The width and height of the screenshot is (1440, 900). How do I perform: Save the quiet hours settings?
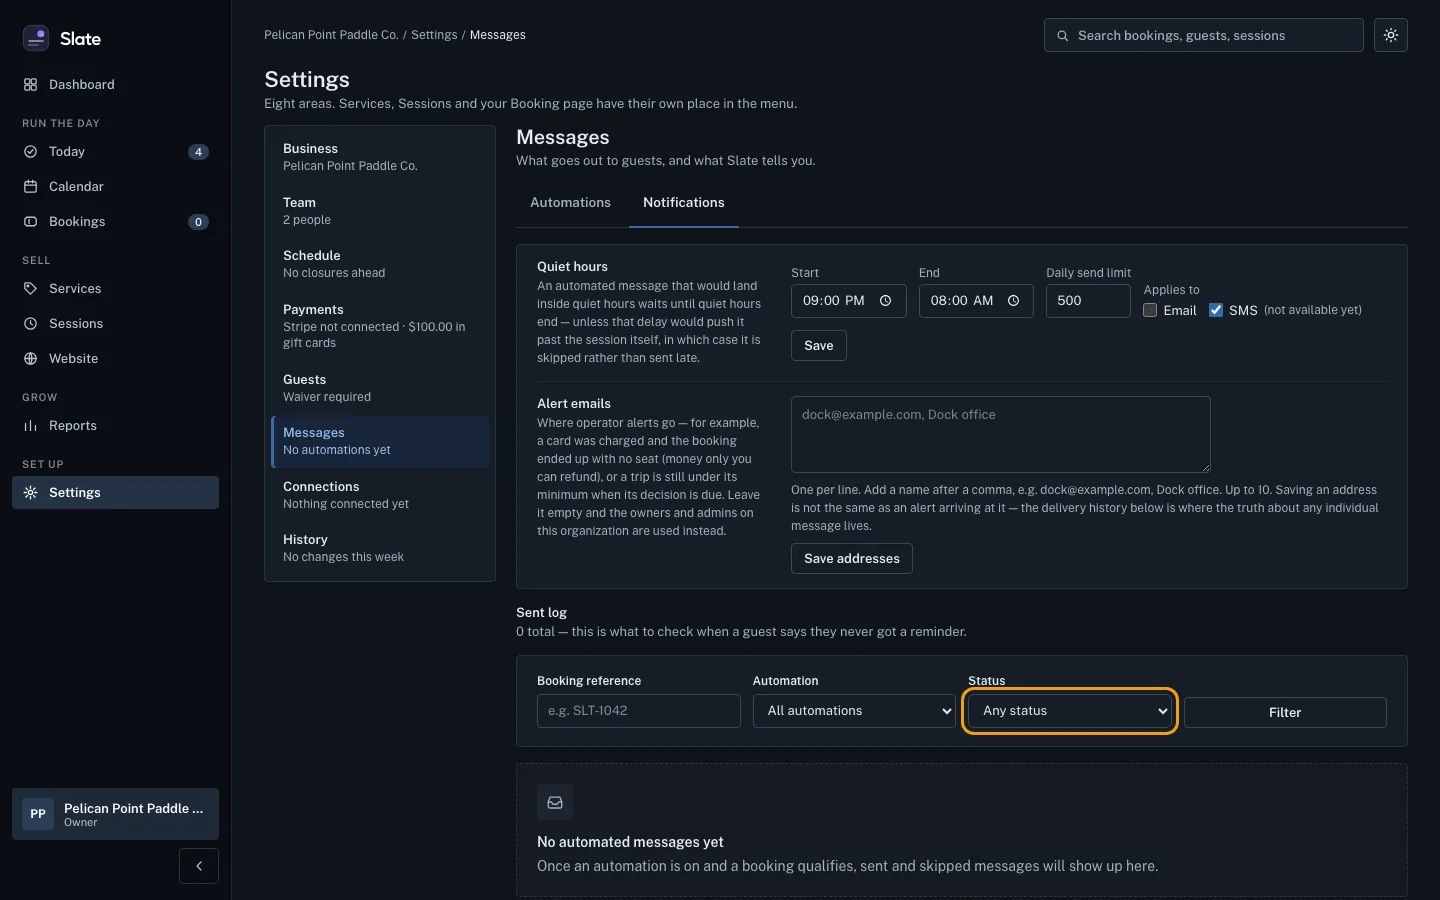point(819,345)
